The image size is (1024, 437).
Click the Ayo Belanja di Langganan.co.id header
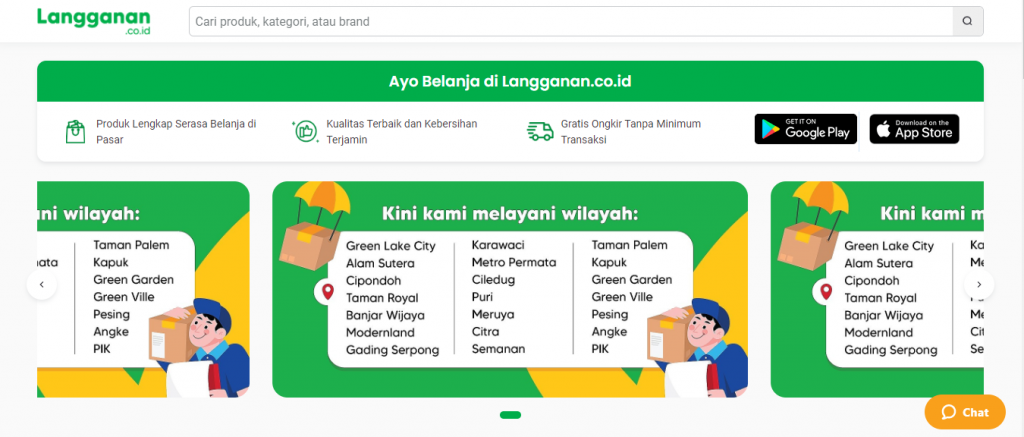tap(510, 82)
